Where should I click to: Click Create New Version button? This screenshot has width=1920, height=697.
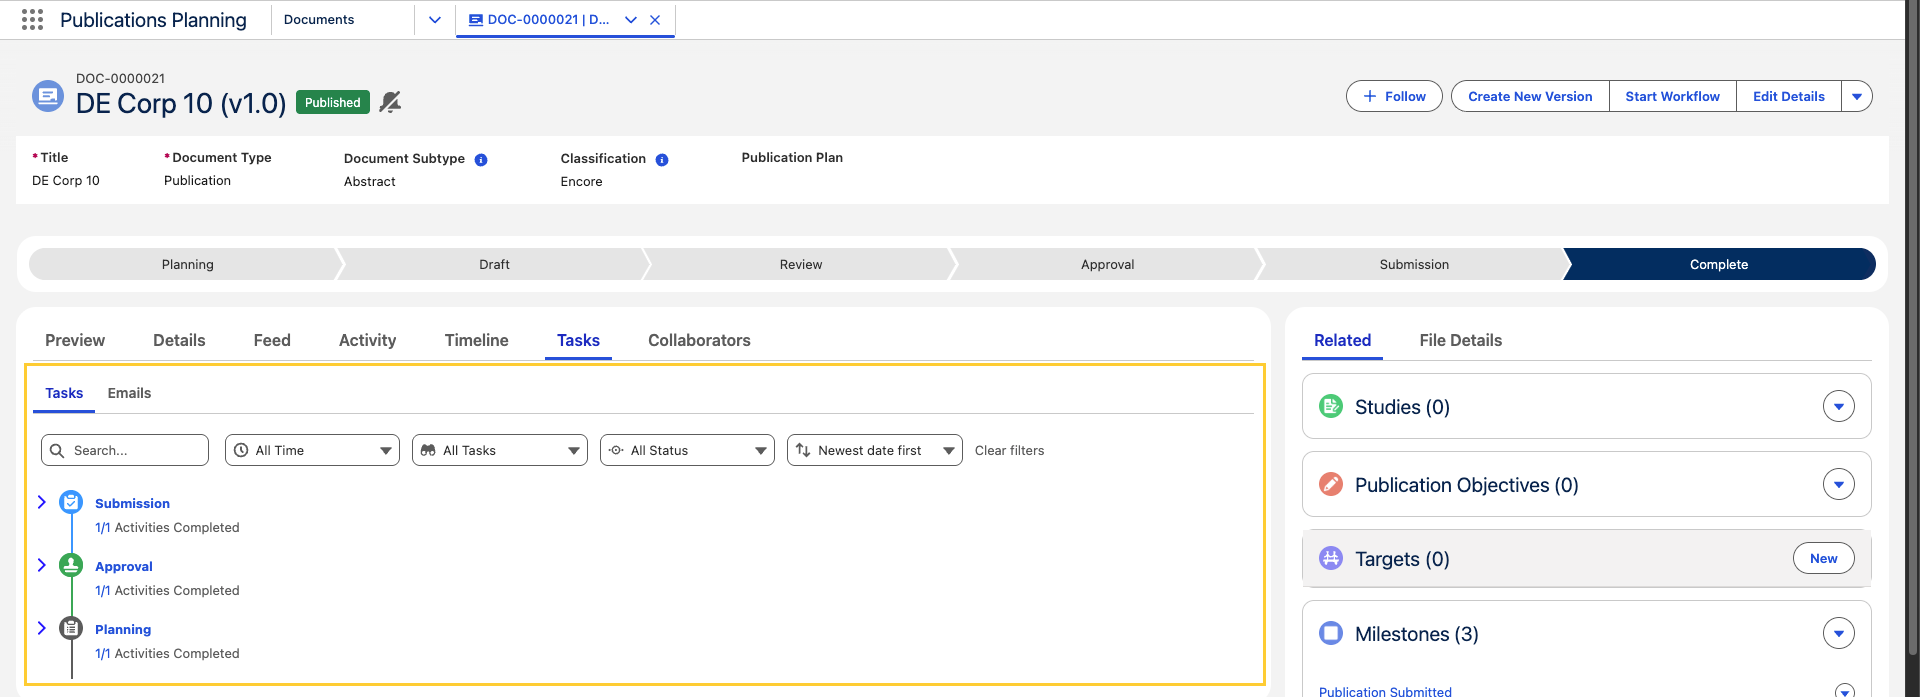tap(1530, 96)
